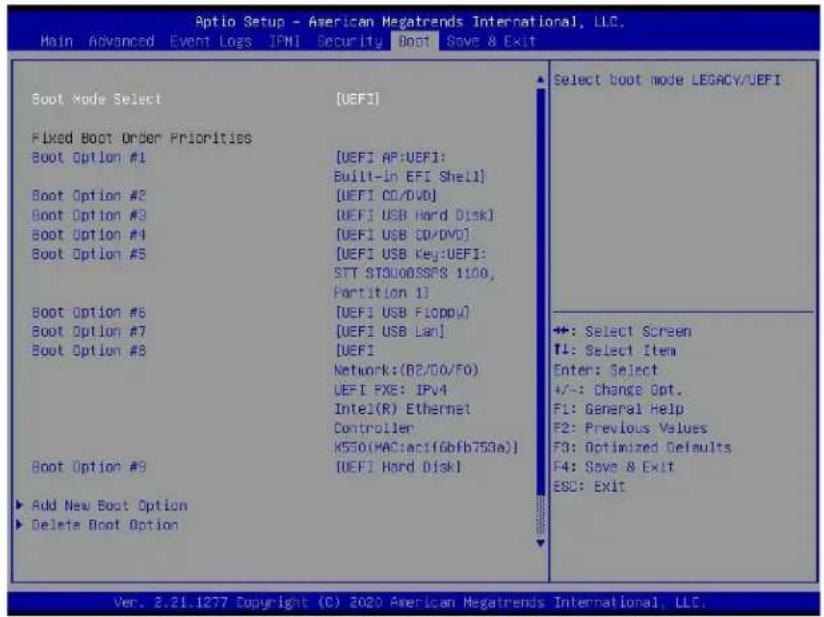Click the version copyright footer text

pyautogui.click(x=410, y=602)
